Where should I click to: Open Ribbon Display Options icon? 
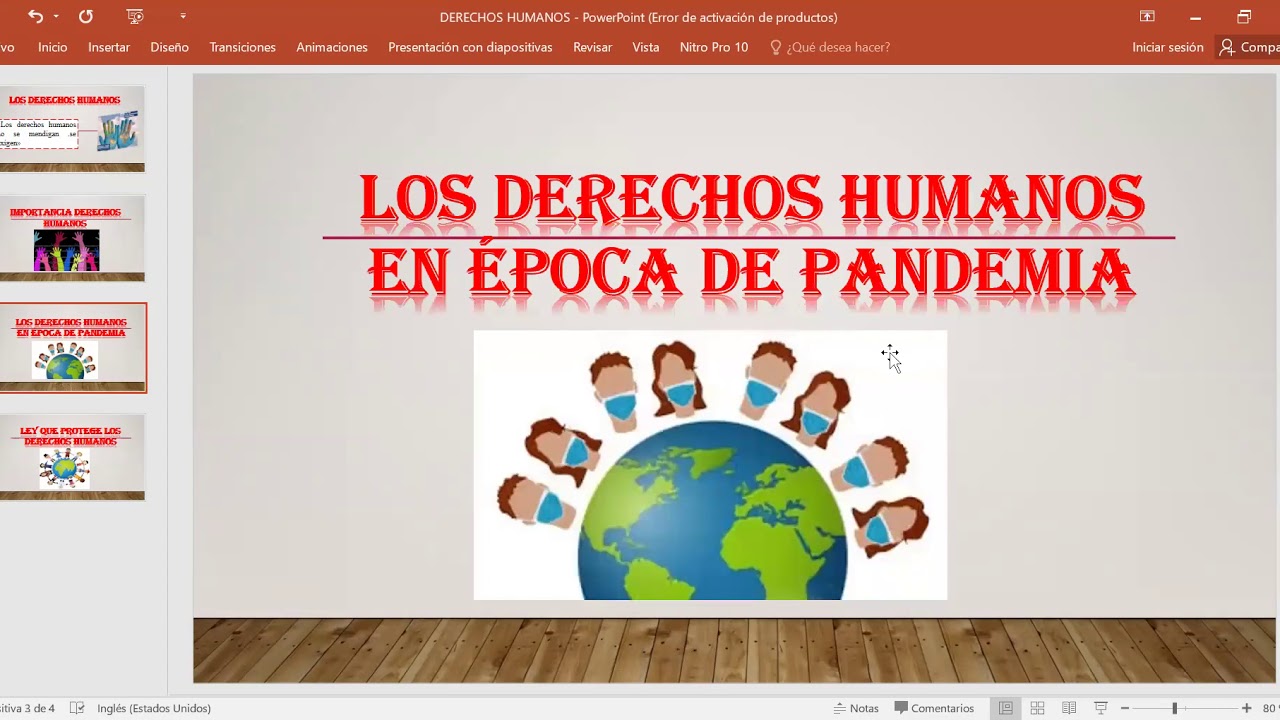coord(1147,16)
